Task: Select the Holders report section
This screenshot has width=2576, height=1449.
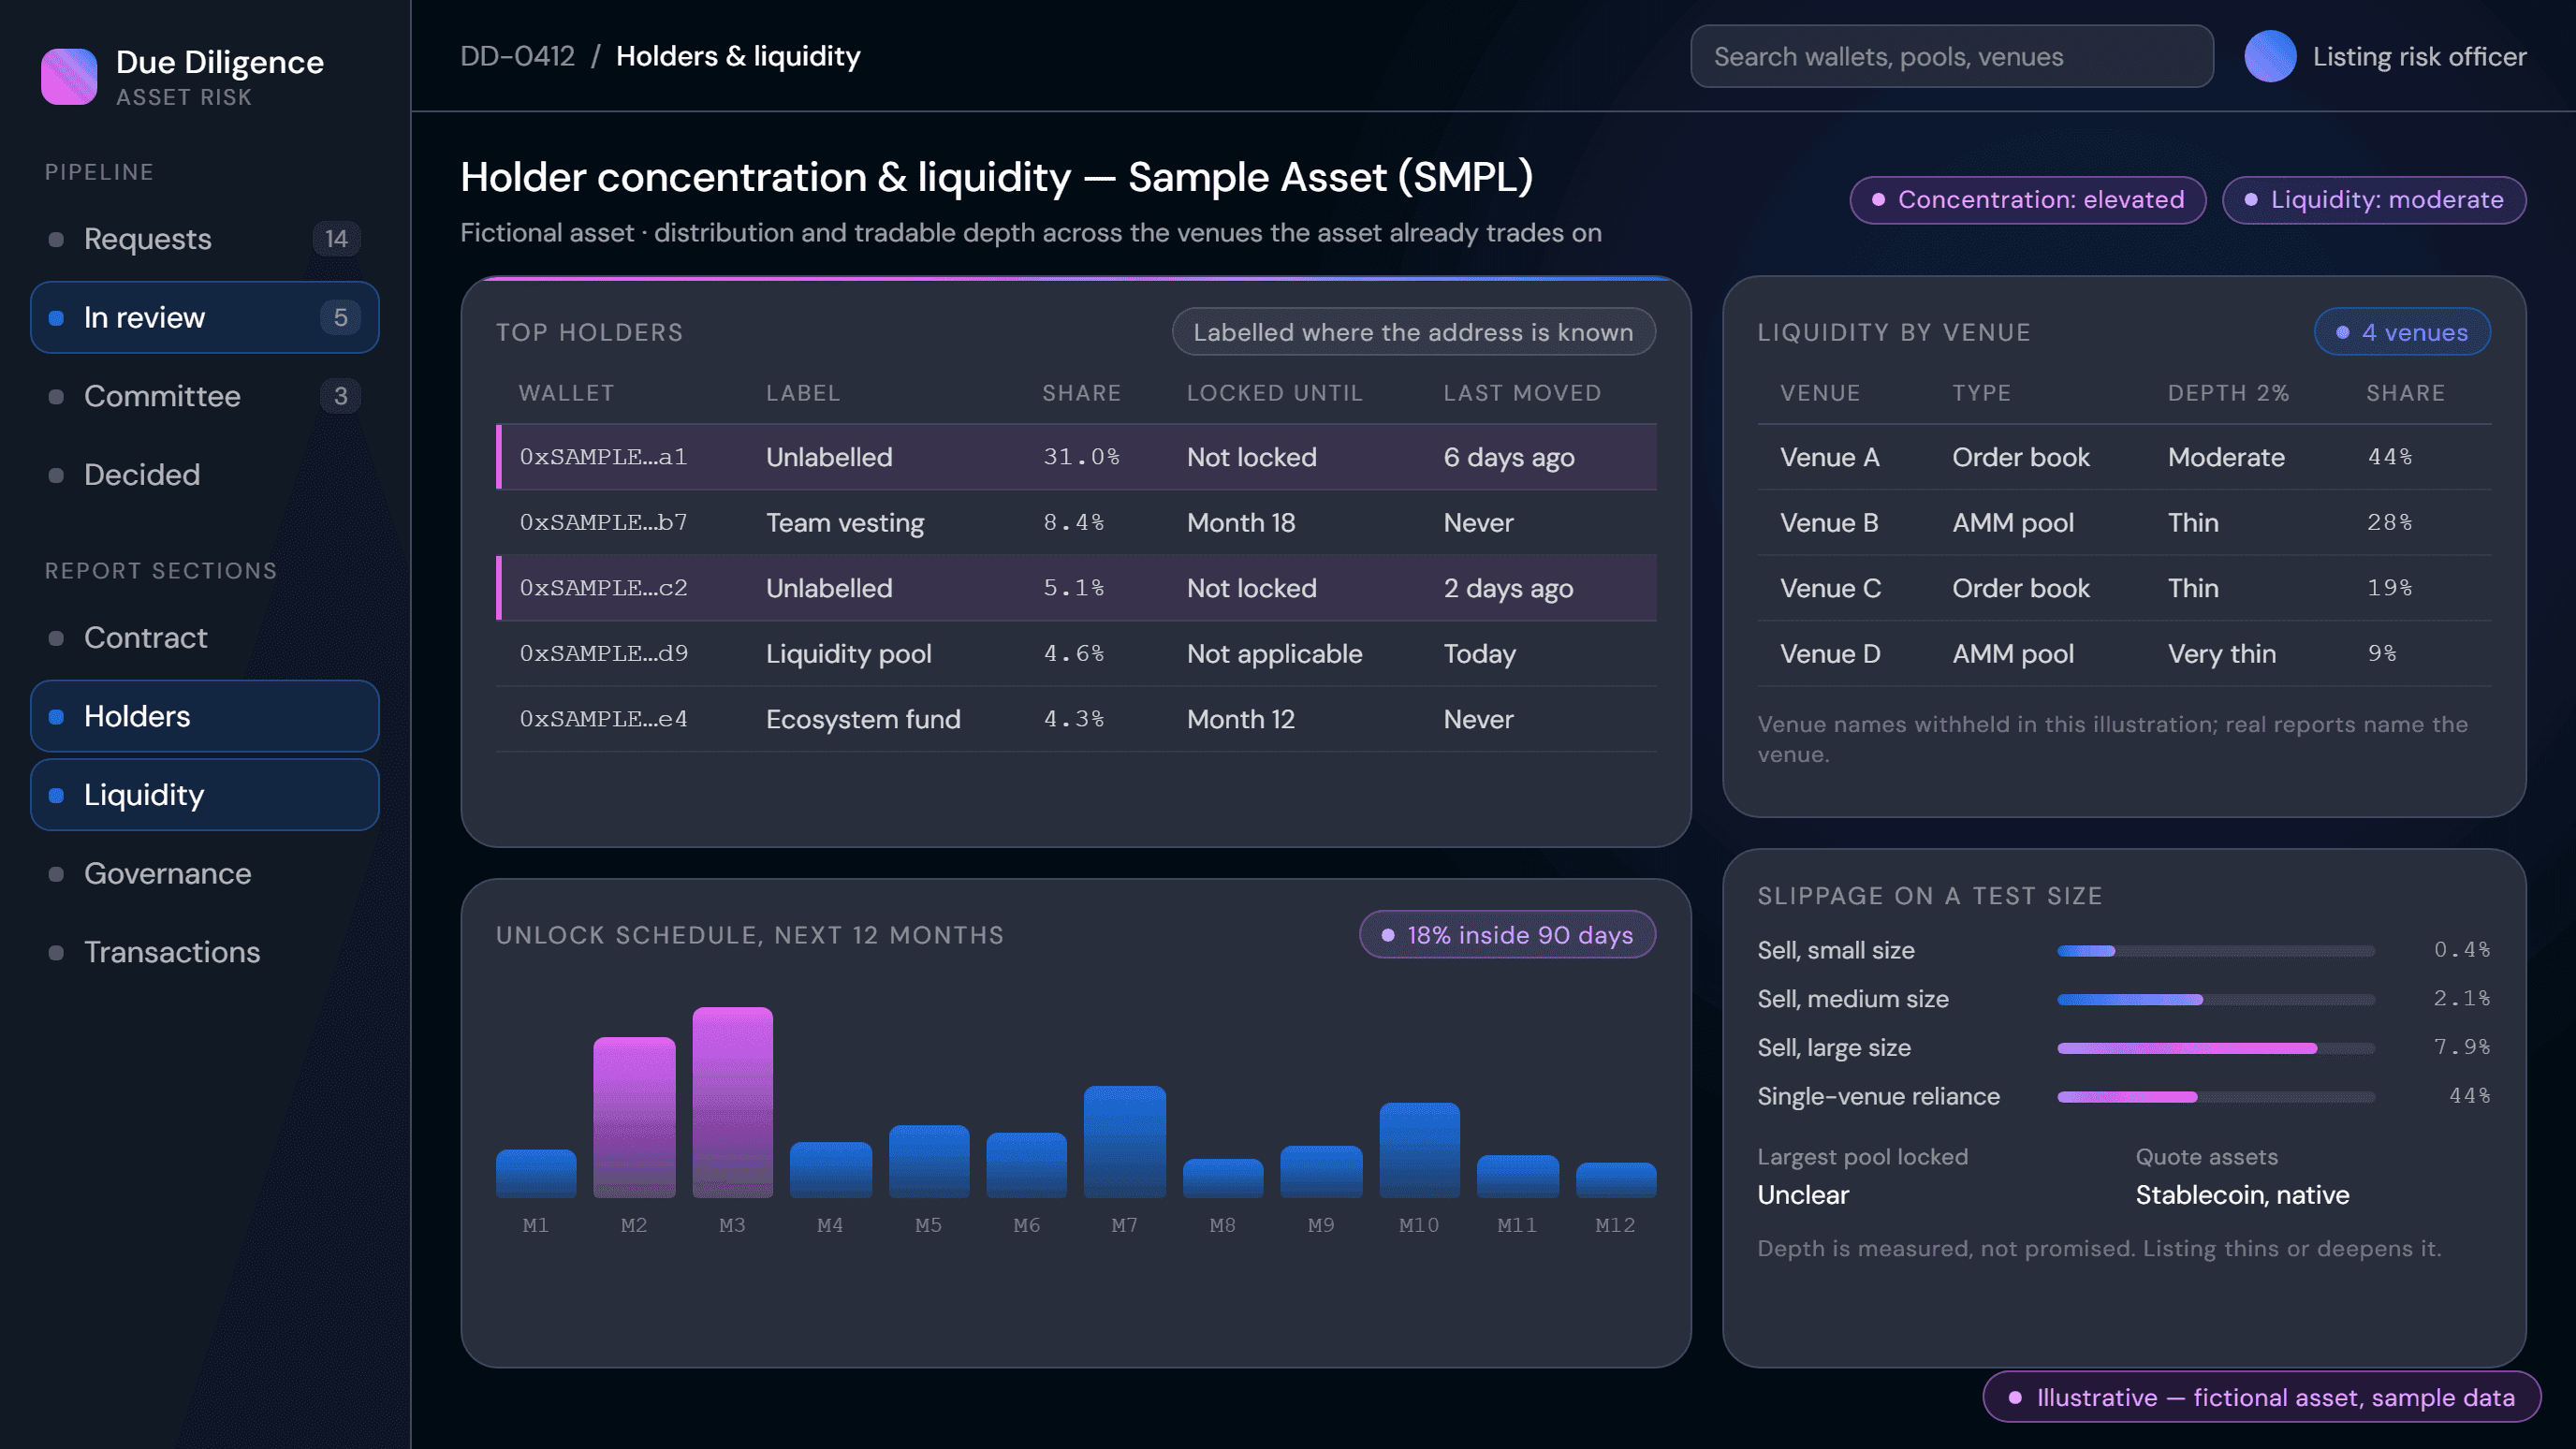Action: pyautogui.click(x=205, y=716)
